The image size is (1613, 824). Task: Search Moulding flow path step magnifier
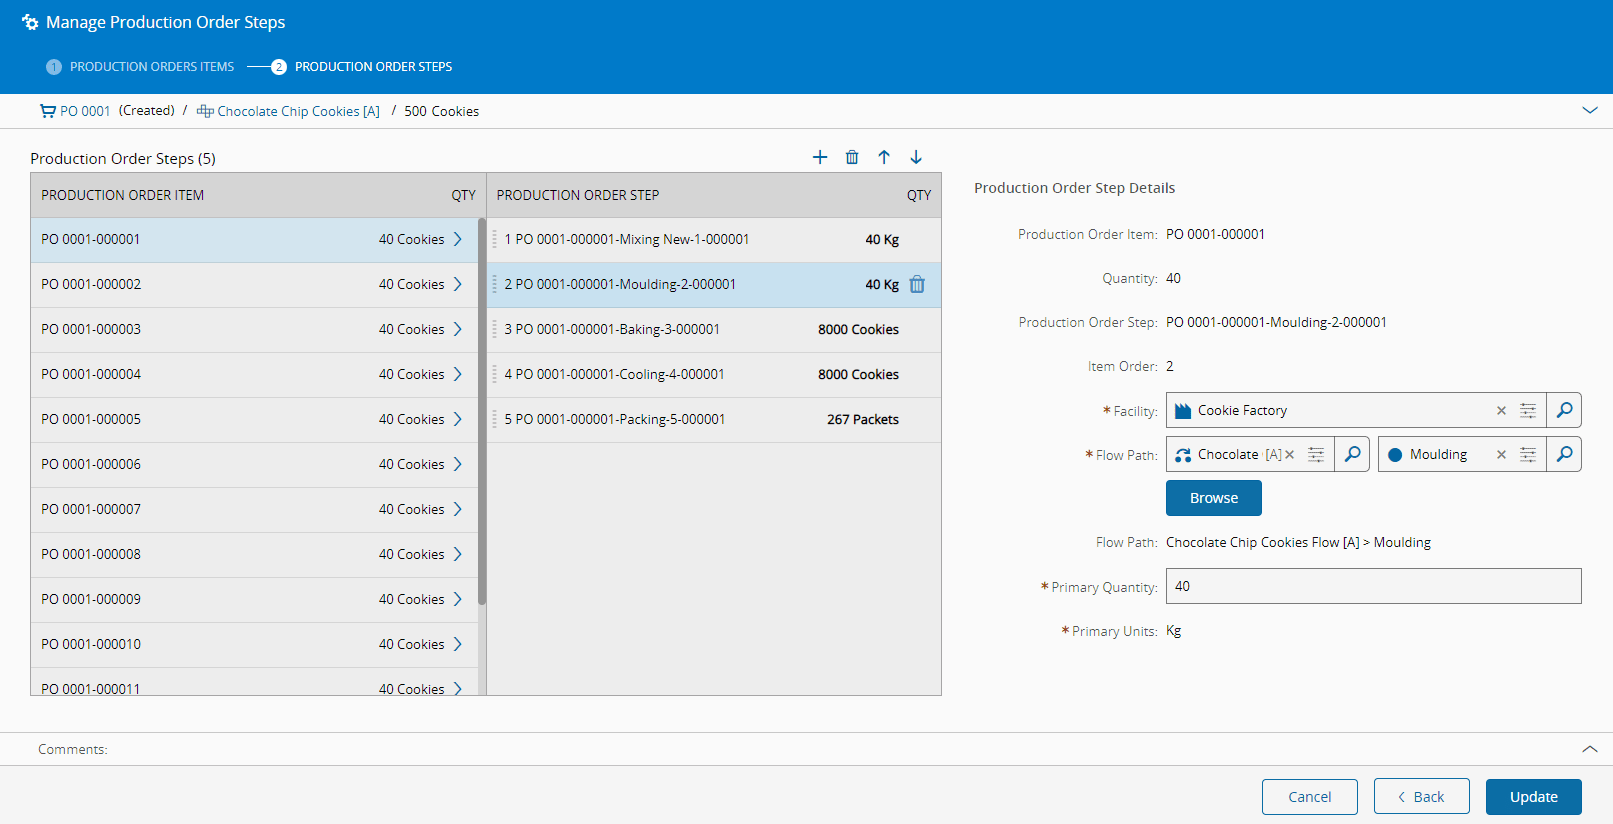point(1564,454)
